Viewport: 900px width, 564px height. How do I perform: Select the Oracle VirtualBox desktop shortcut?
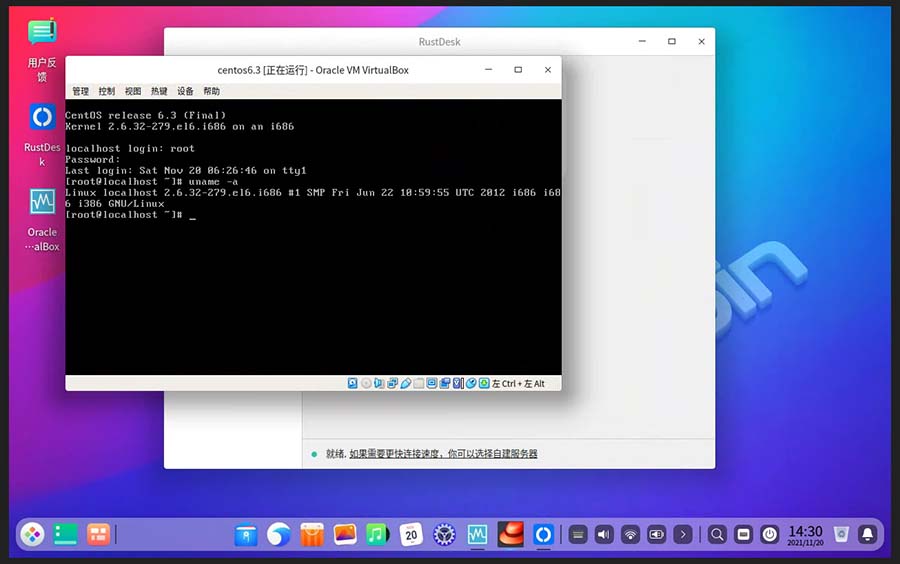coord(42,220)
